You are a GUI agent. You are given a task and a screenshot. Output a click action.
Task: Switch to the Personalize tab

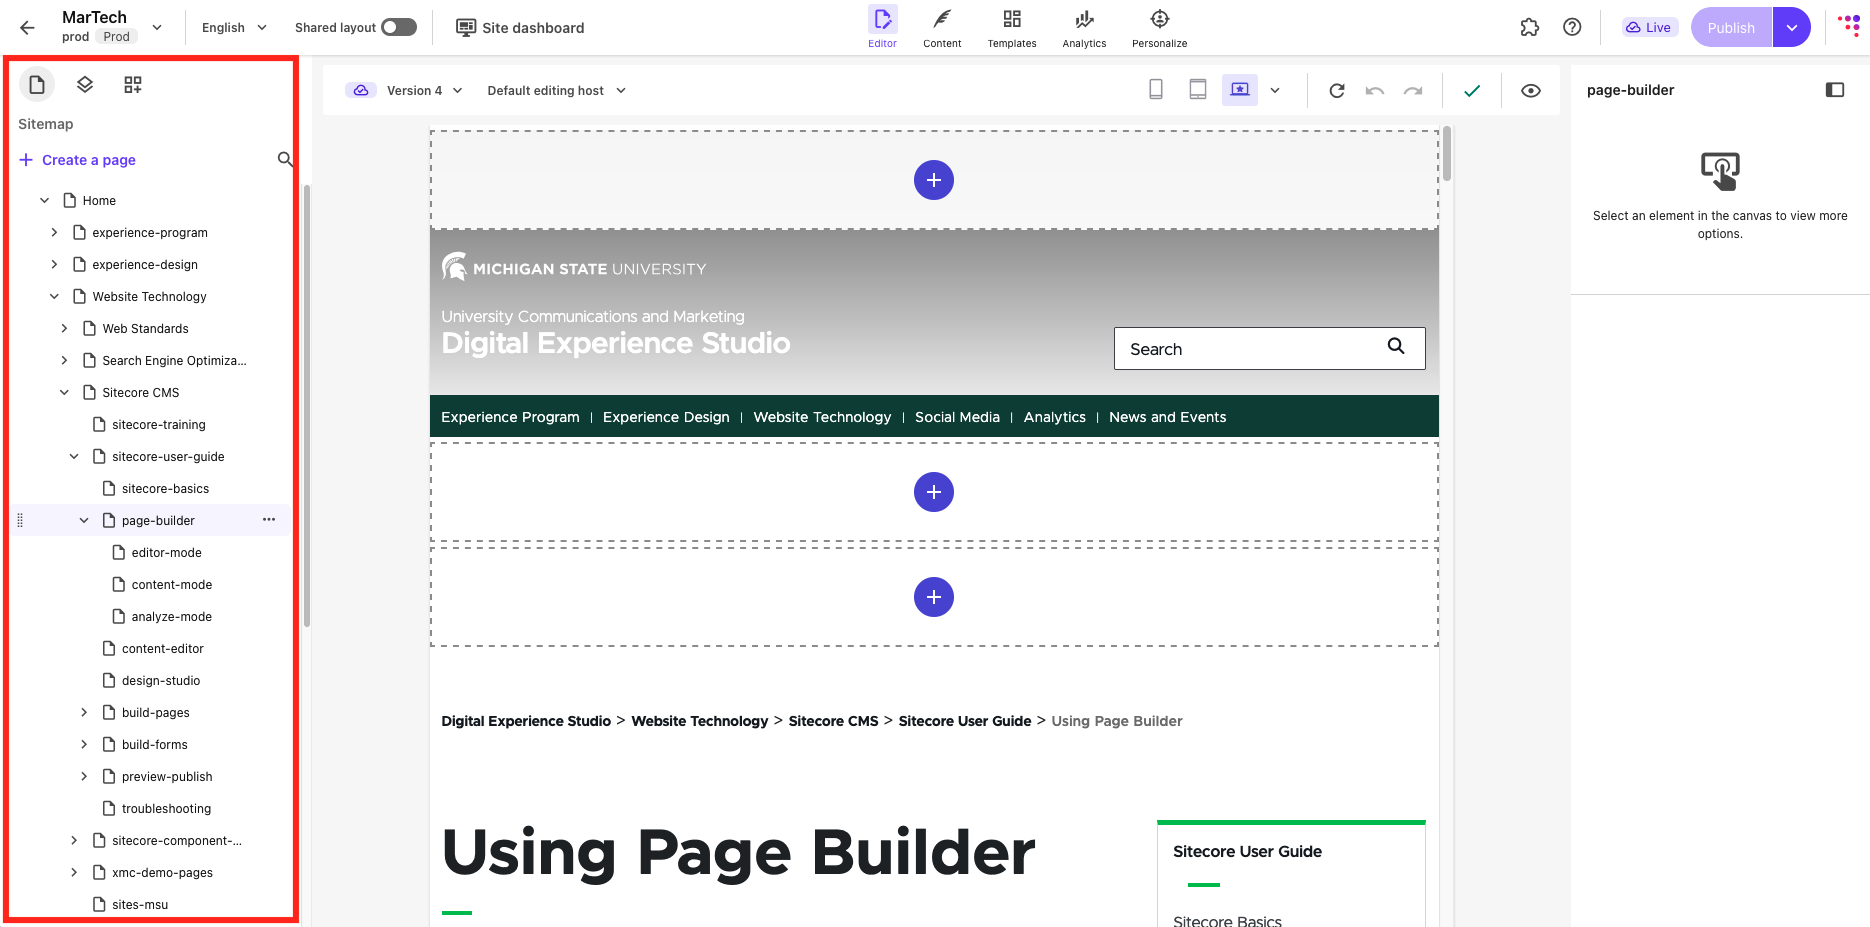coord(1160,28)
